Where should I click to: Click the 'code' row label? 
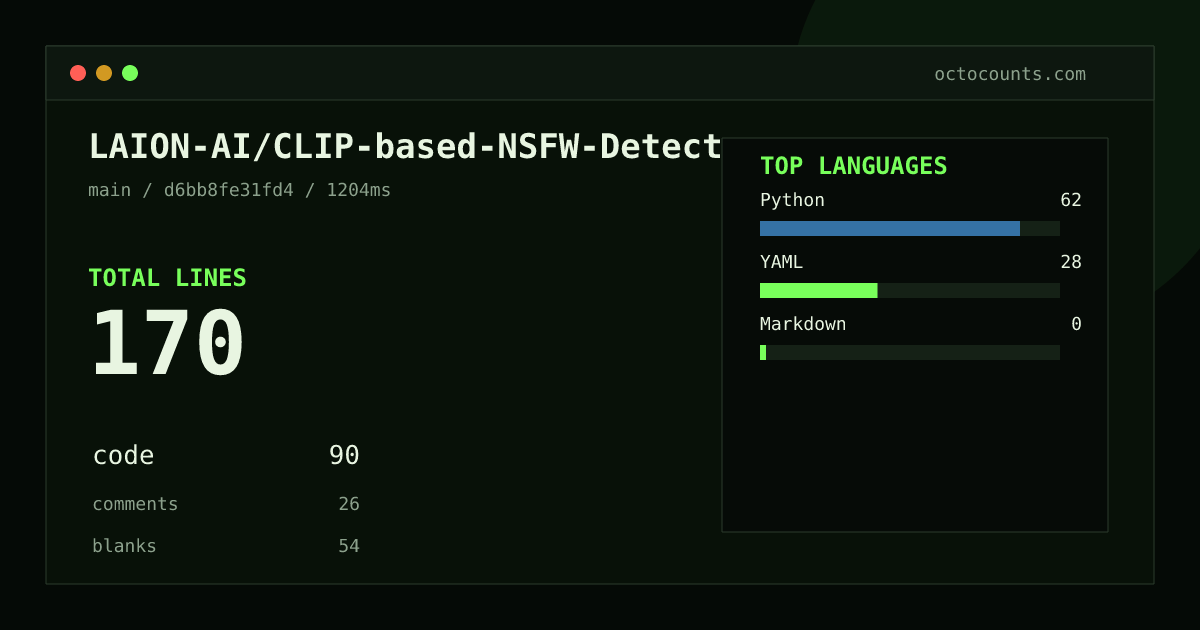click(x=124, y=456)
